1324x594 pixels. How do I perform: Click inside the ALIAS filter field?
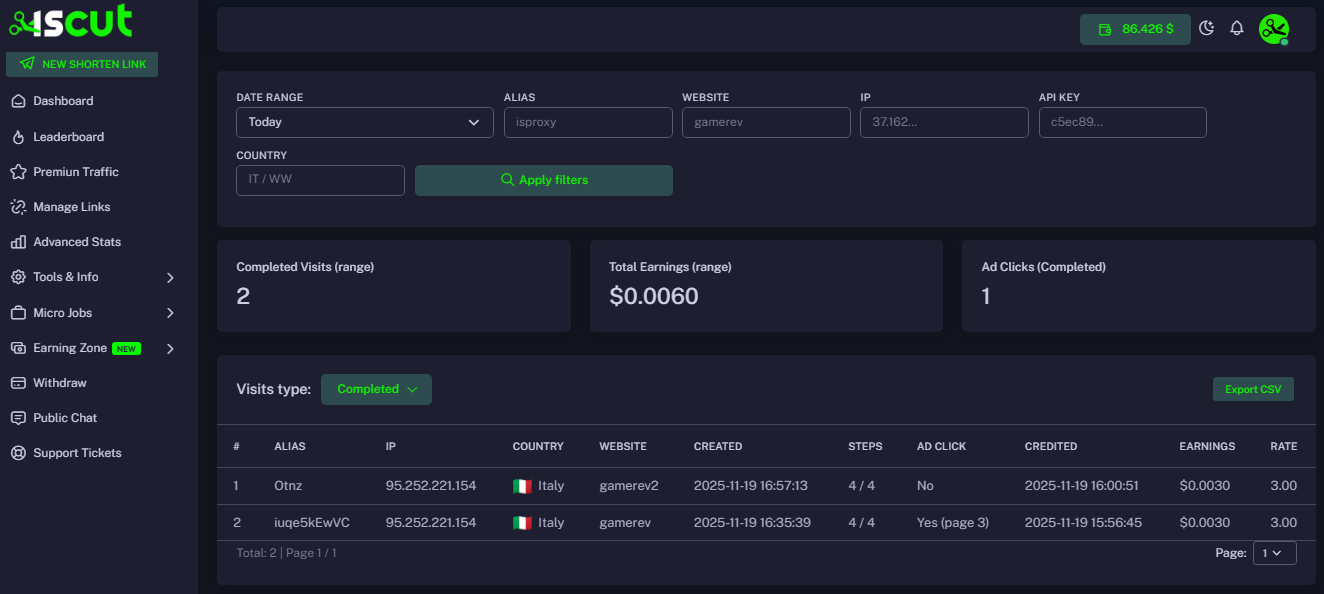[x=588, y=122]
